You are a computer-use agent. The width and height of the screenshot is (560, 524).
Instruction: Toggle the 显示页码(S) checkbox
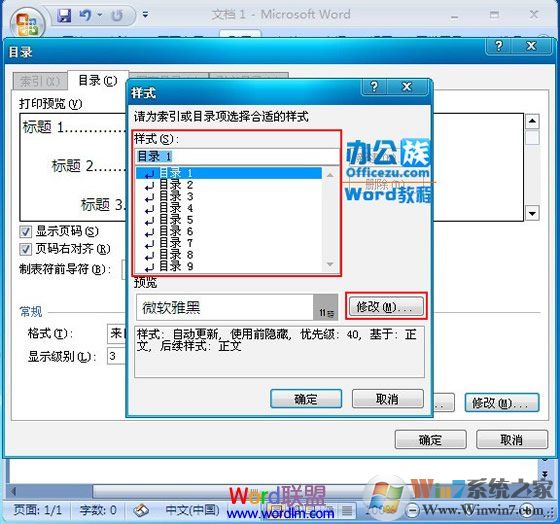coord(25,231)
